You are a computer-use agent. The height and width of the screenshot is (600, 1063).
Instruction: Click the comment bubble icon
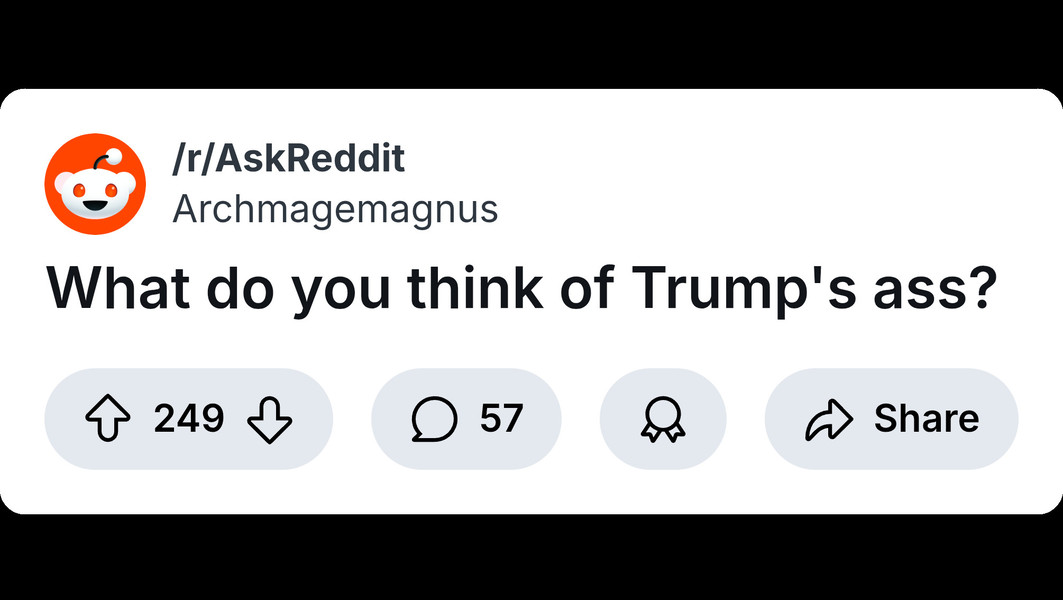(x=434, y=419)
